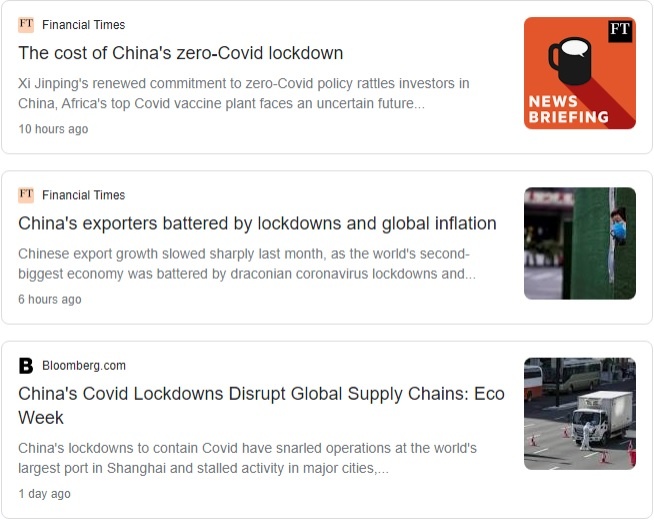Click the '6 hours ago' timestamp

pyautogui.click(x=50, y=299)
